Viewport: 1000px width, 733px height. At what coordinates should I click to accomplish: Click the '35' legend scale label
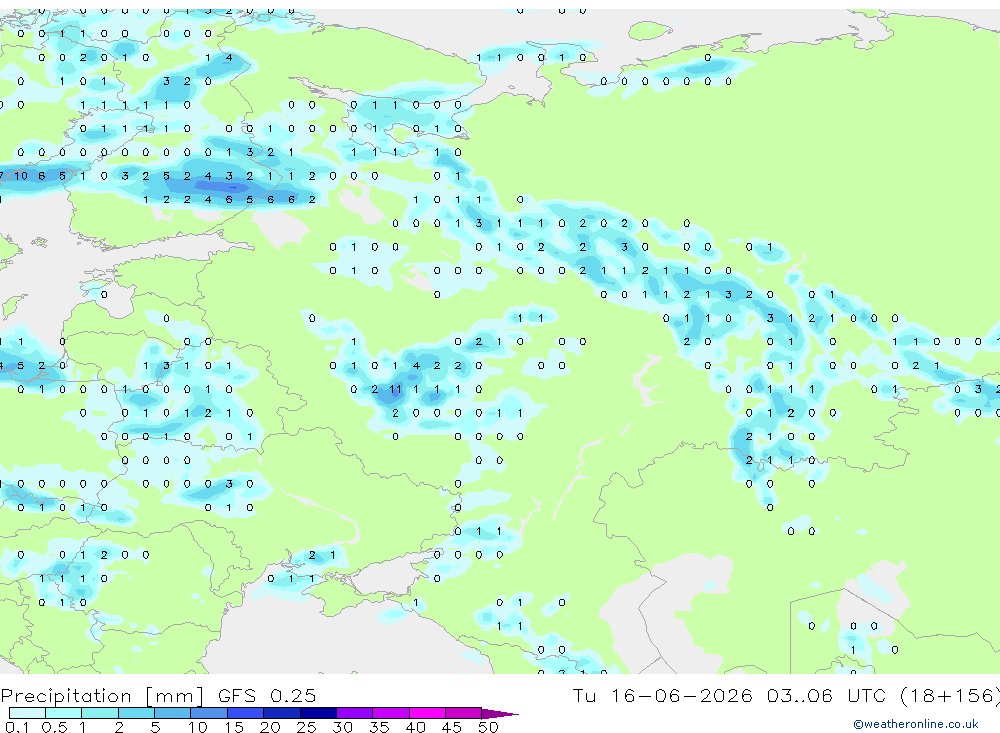379,727
